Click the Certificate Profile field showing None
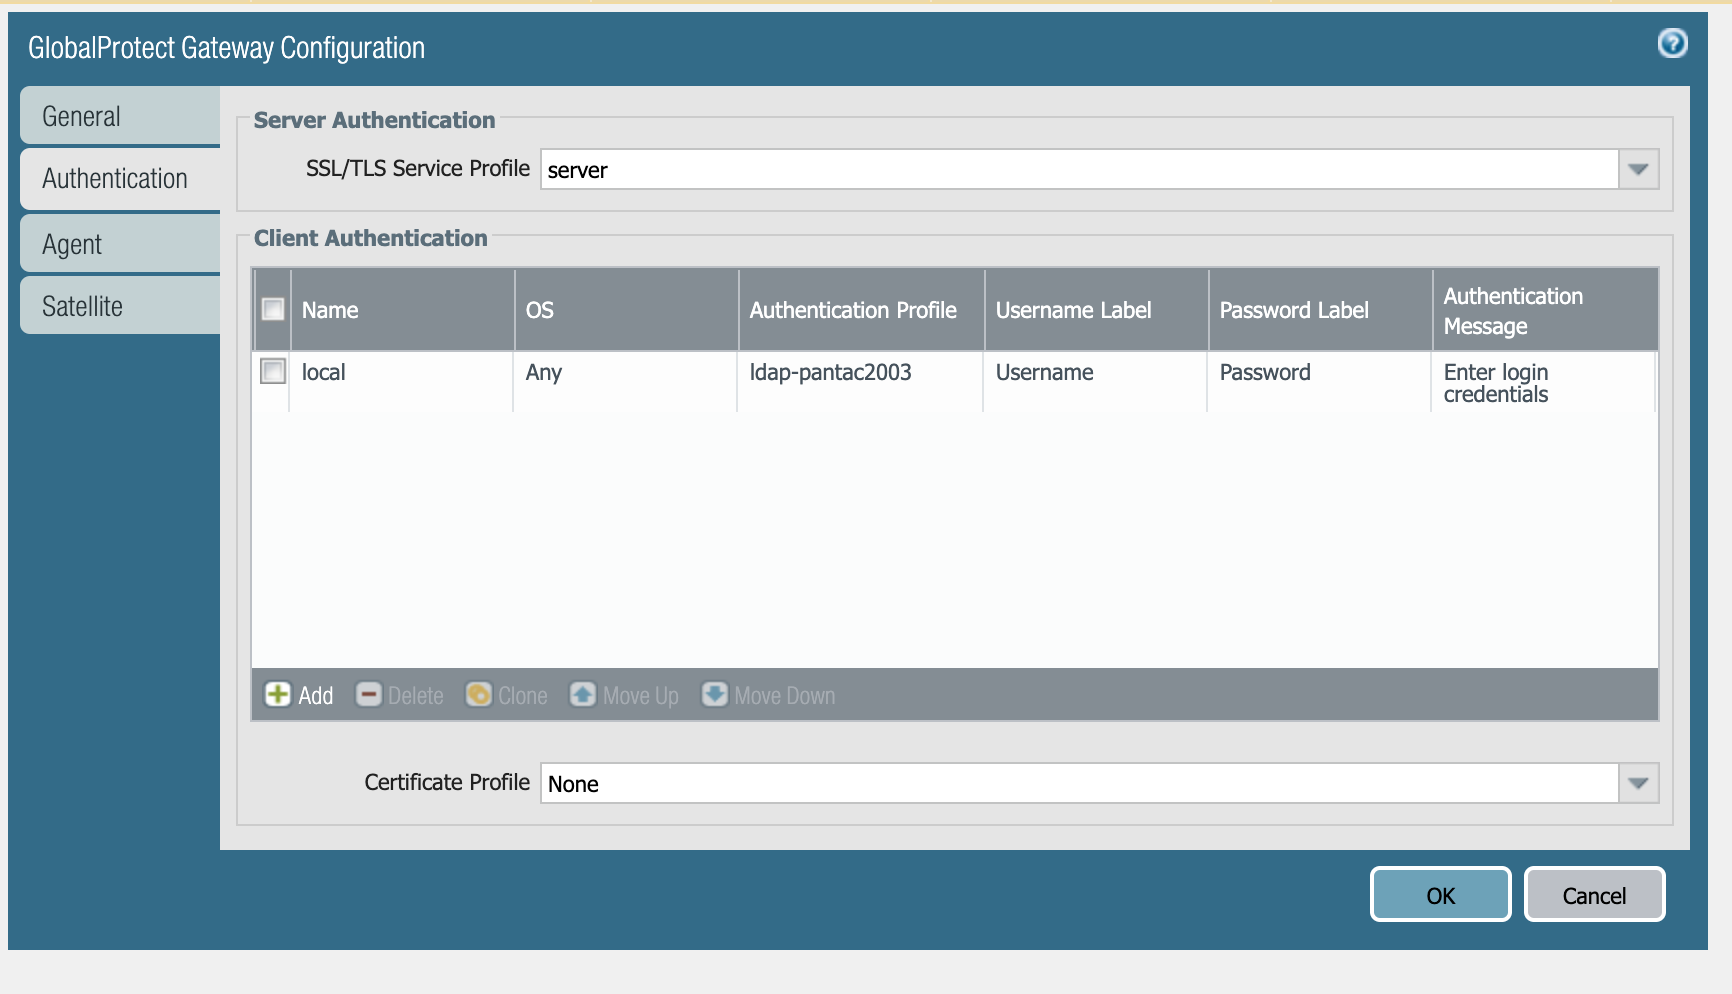This screenshot has width=1732, height=994. (x=1080, y=783)
